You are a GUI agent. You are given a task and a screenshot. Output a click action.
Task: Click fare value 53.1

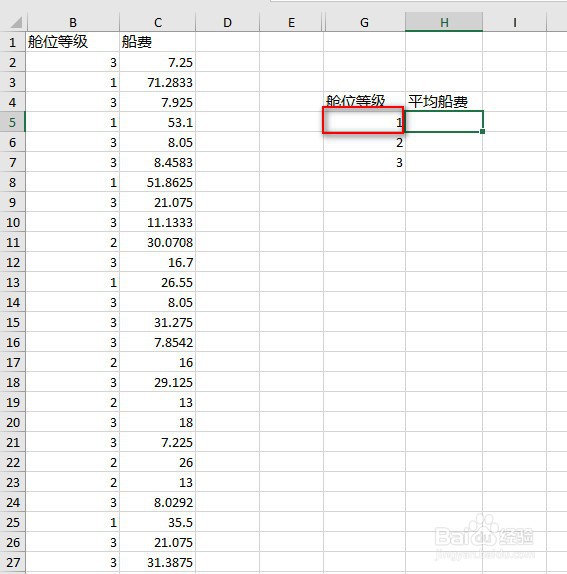coord(158,122)
